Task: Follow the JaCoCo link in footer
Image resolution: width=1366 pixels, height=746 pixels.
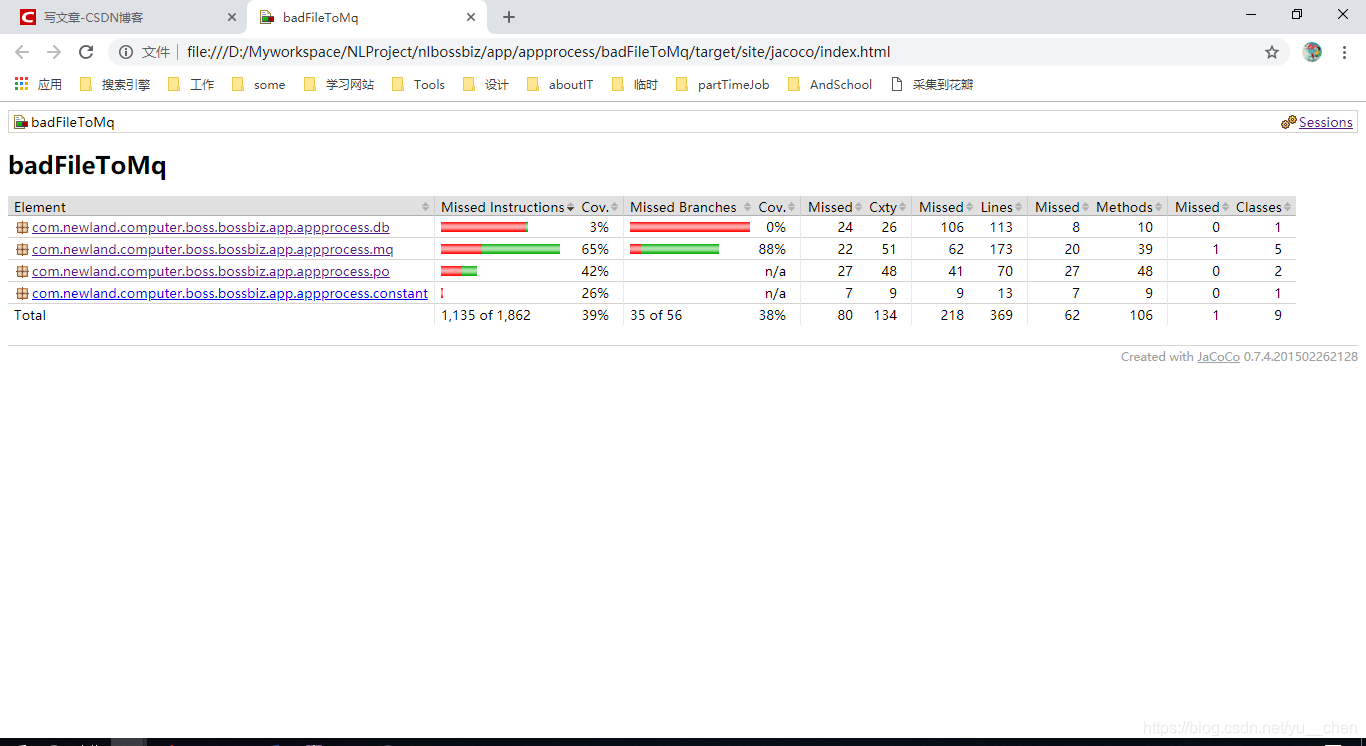Action: click(x=1218, y=357)
